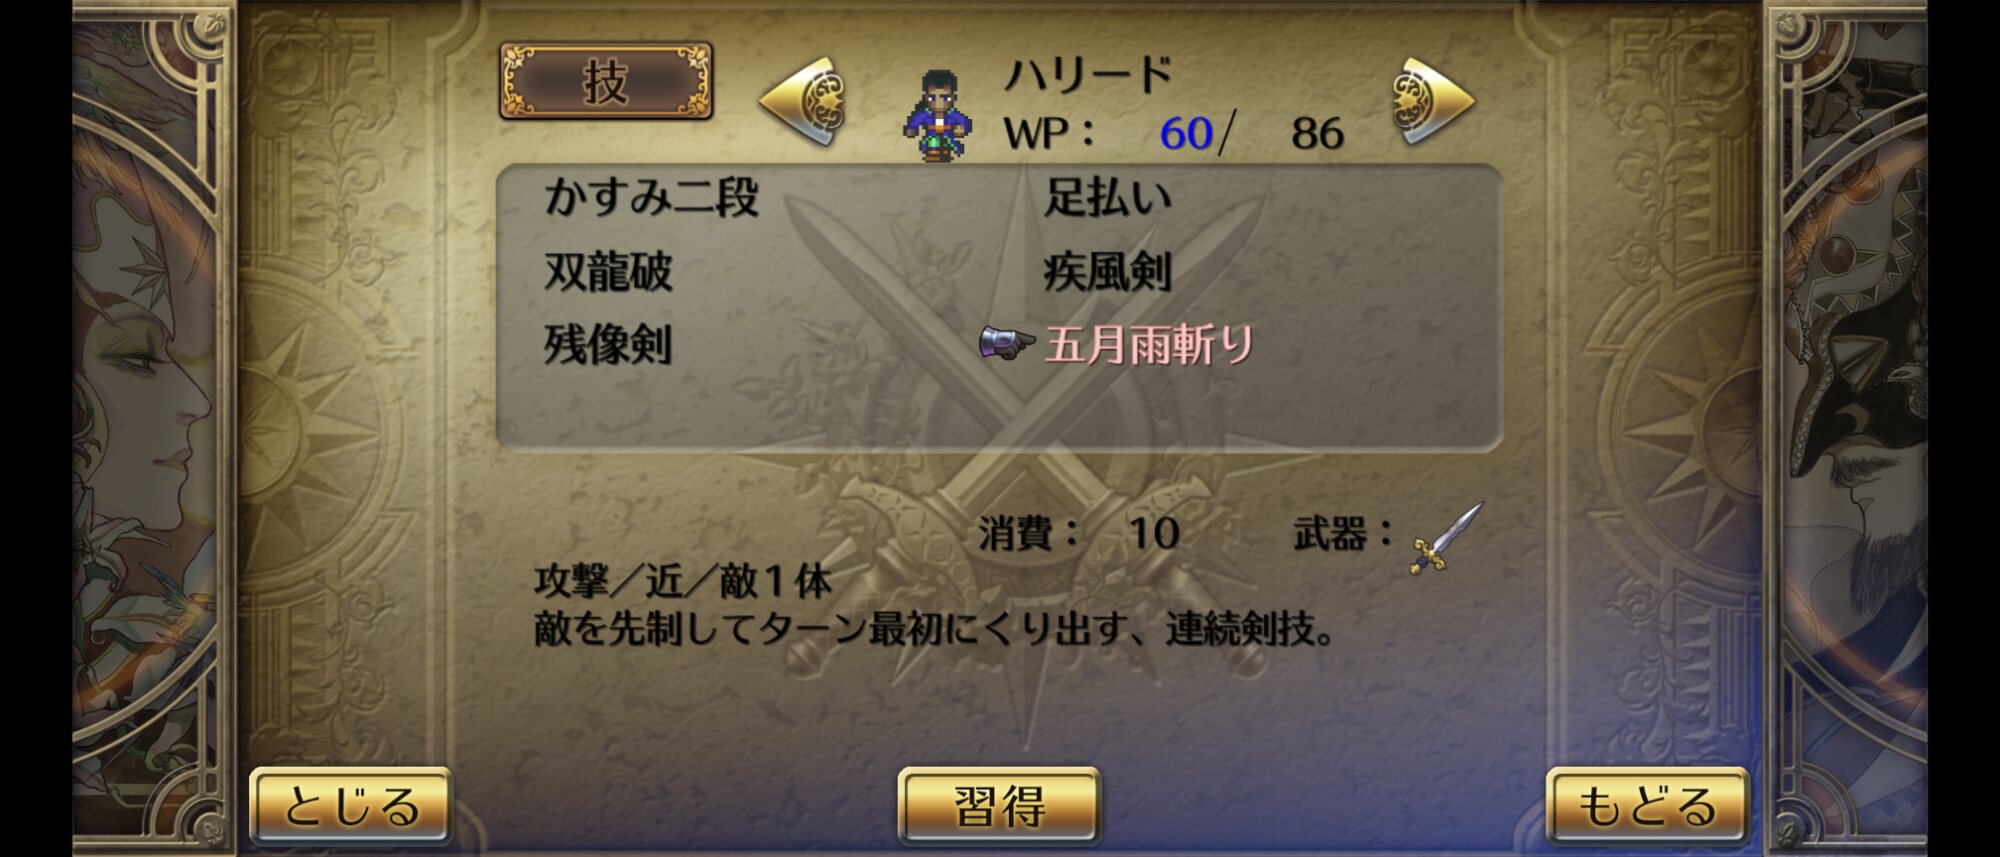Tap the 消費 10 cost label
The image size is (2000, 857).
(x=1079, y=534)
